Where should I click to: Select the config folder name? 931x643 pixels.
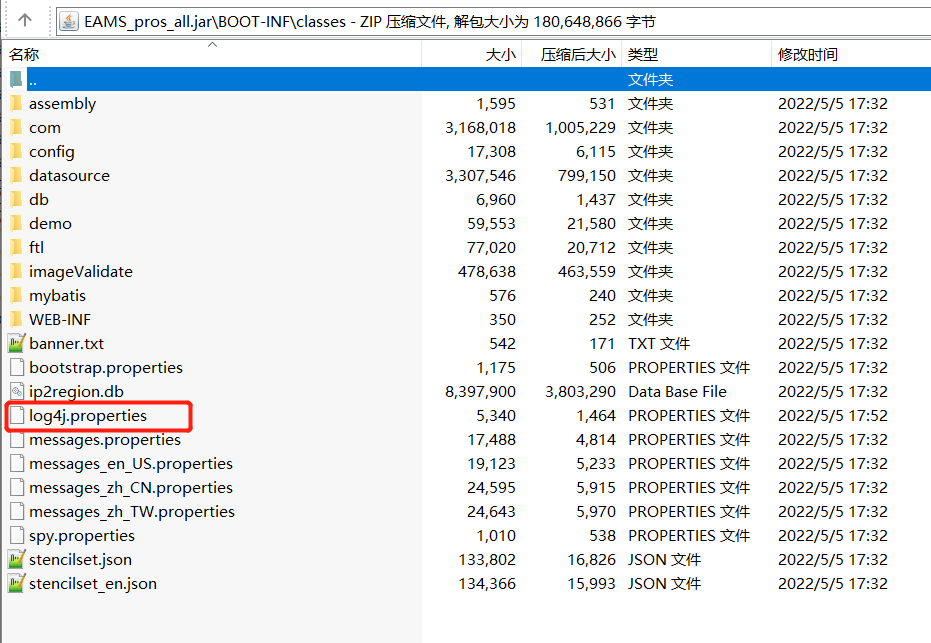pos(52,151)
